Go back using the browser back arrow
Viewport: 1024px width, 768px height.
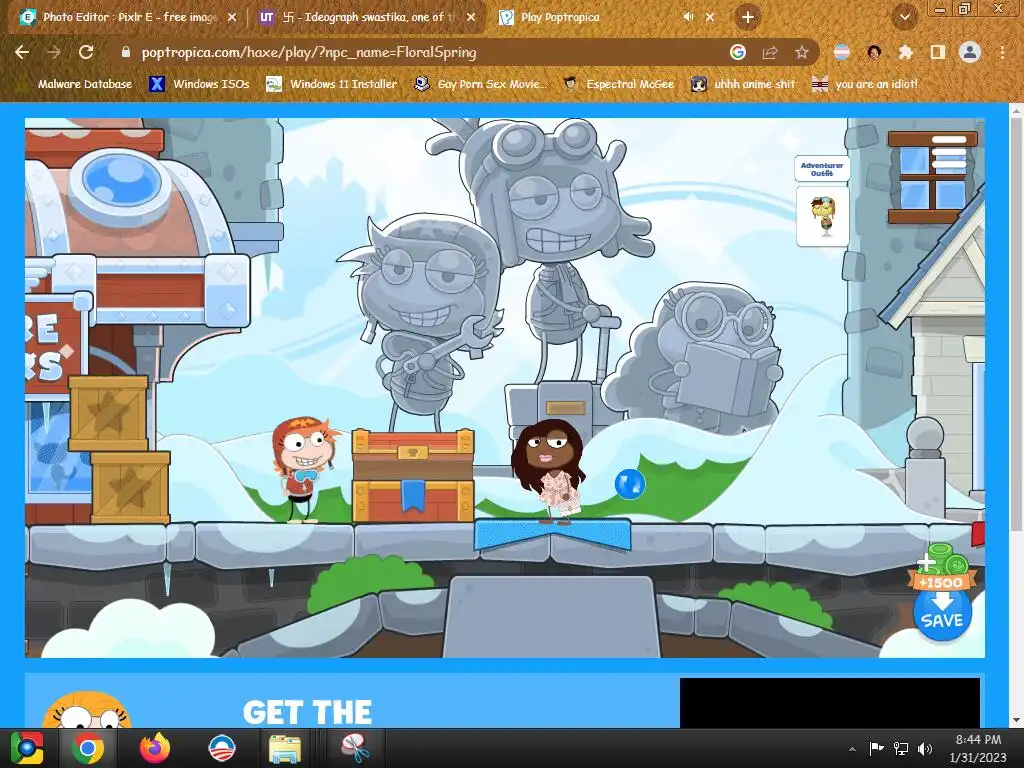(22, 52)
